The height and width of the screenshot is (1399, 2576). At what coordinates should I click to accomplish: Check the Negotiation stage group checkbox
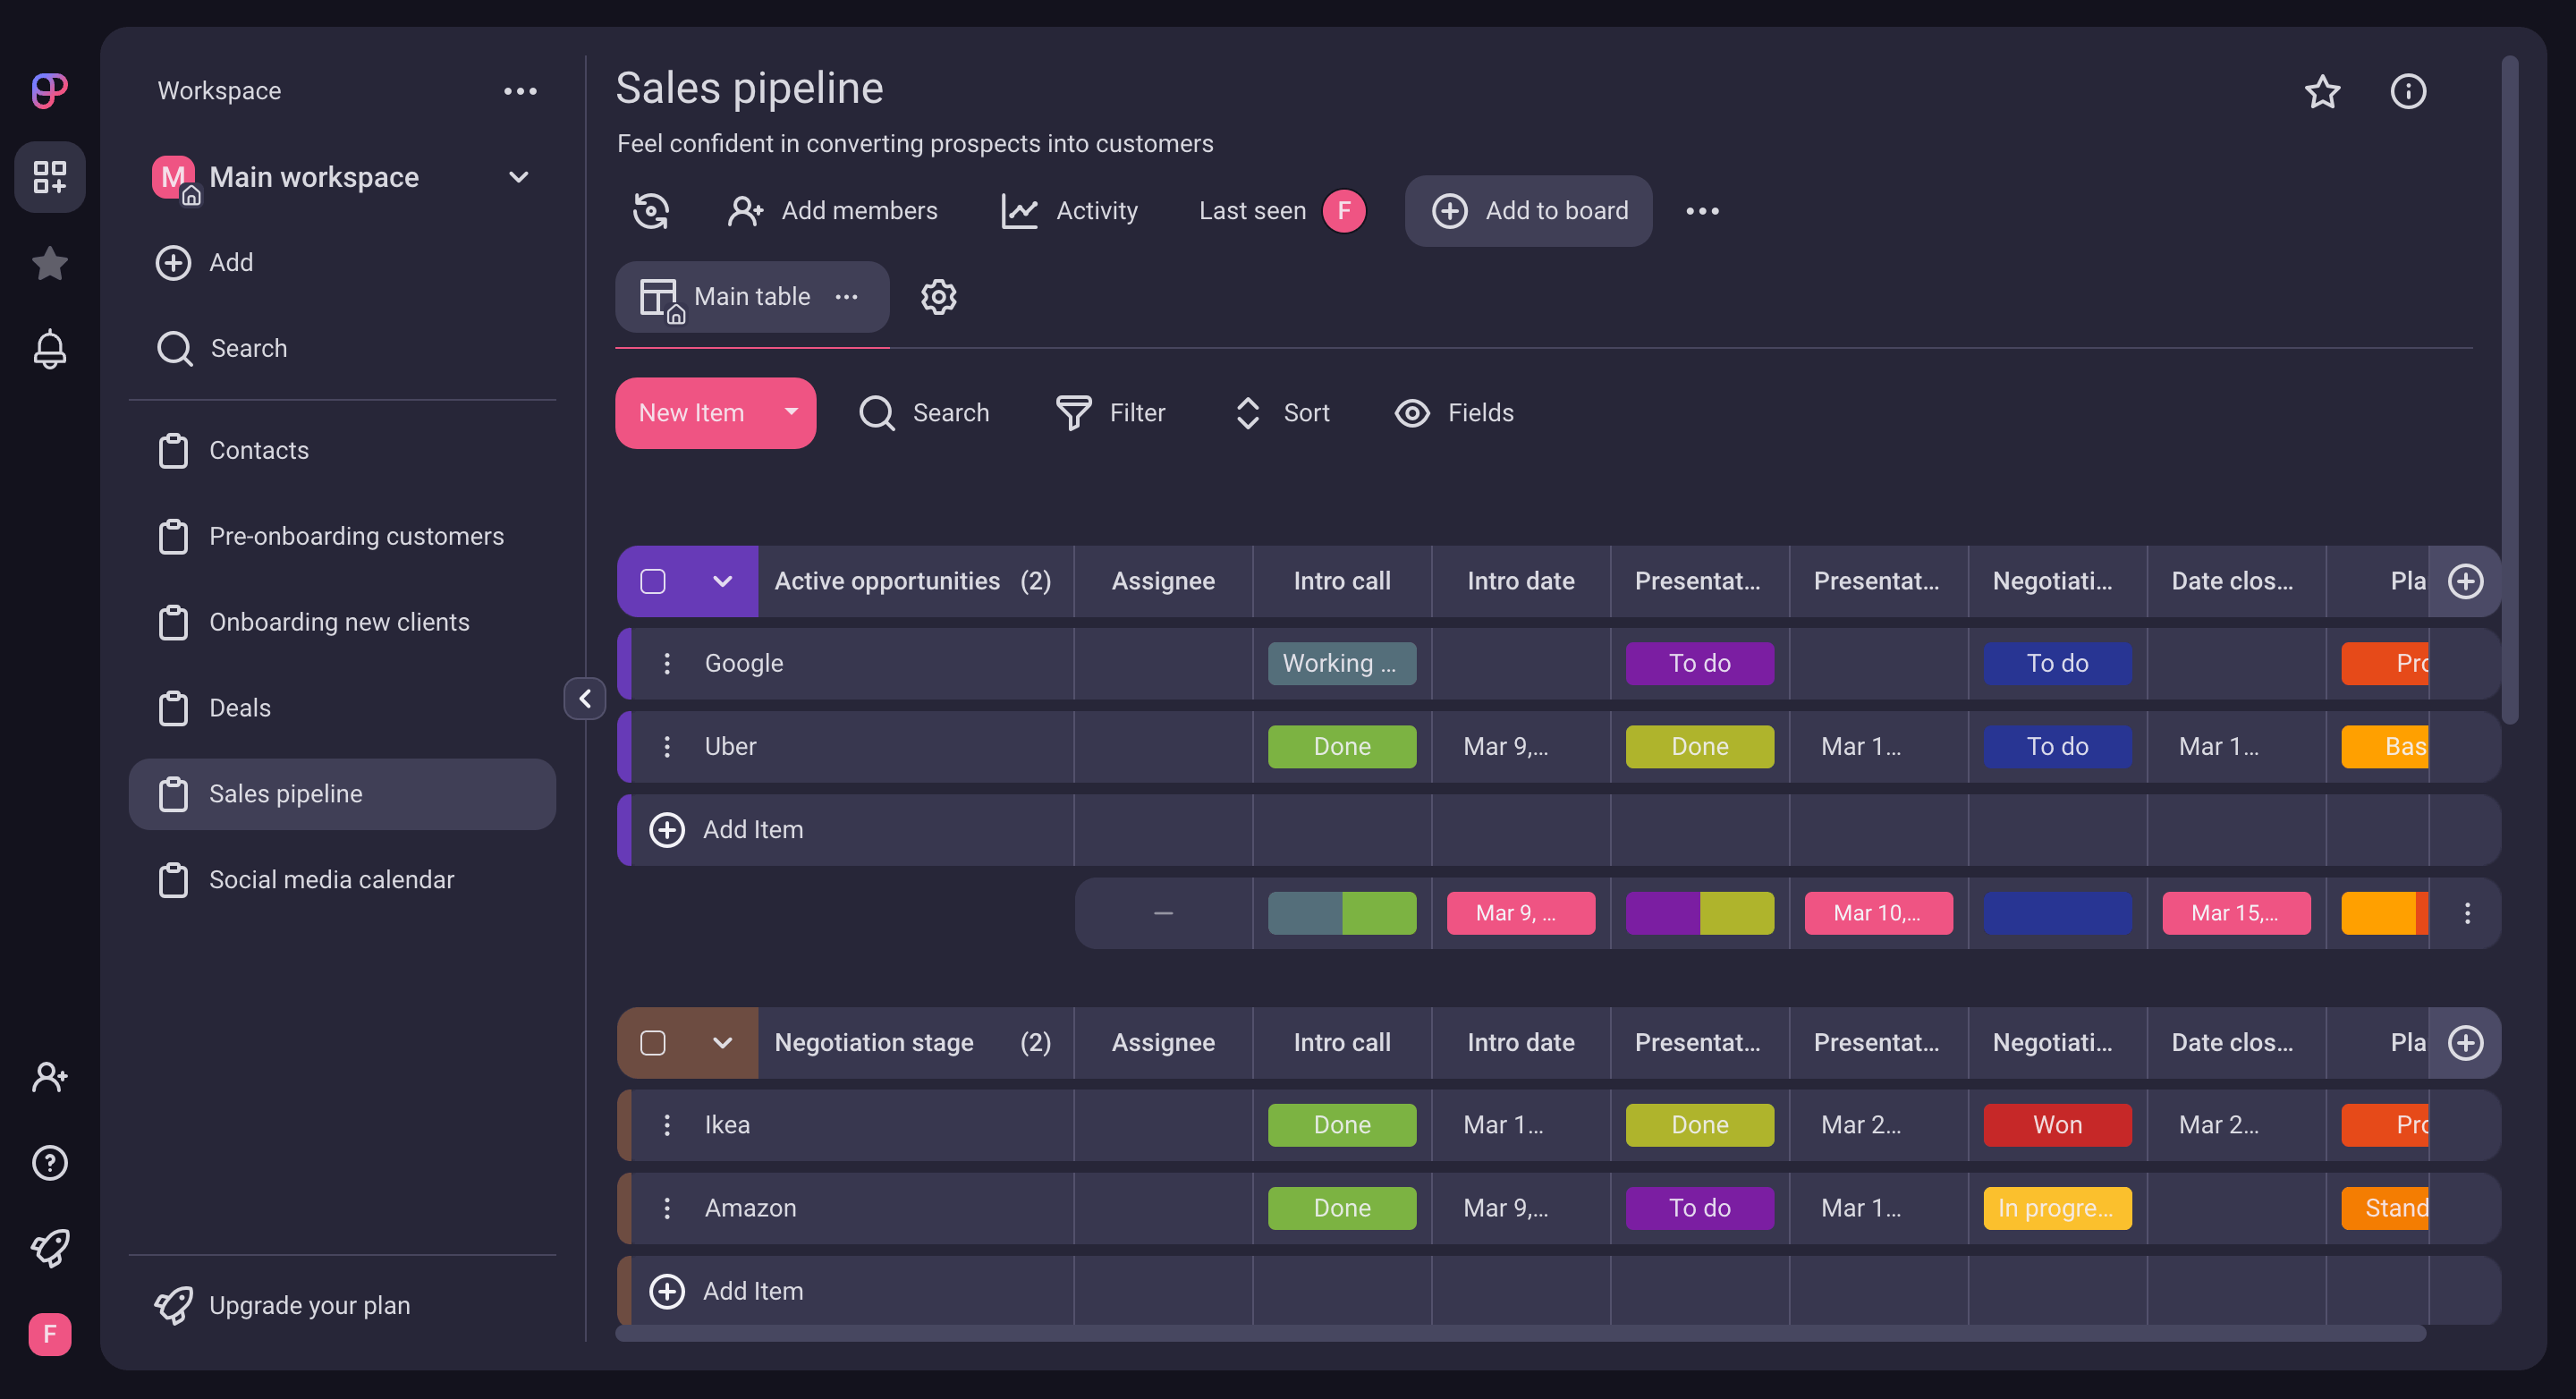pos(653,1042)
